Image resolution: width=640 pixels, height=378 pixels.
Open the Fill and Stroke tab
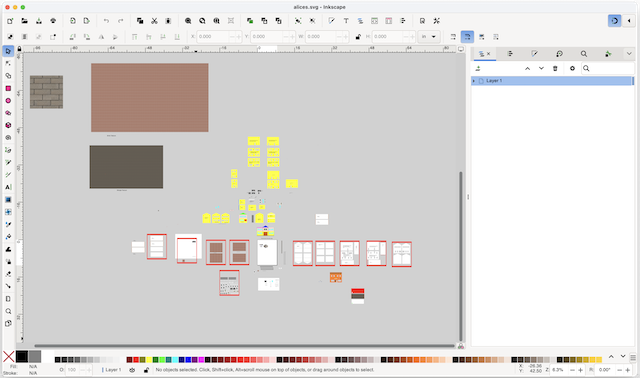[x=534, y=53]
